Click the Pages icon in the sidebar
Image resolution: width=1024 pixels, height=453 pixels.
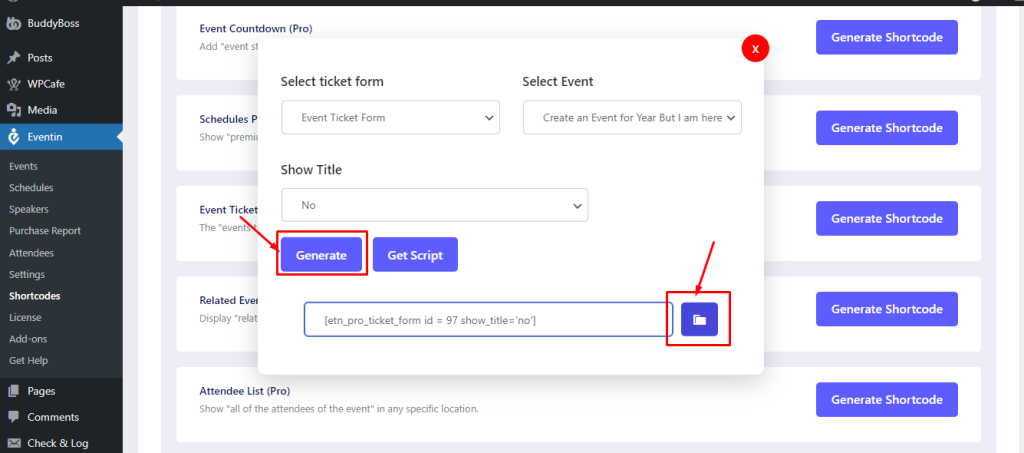(x=13, y=391)
